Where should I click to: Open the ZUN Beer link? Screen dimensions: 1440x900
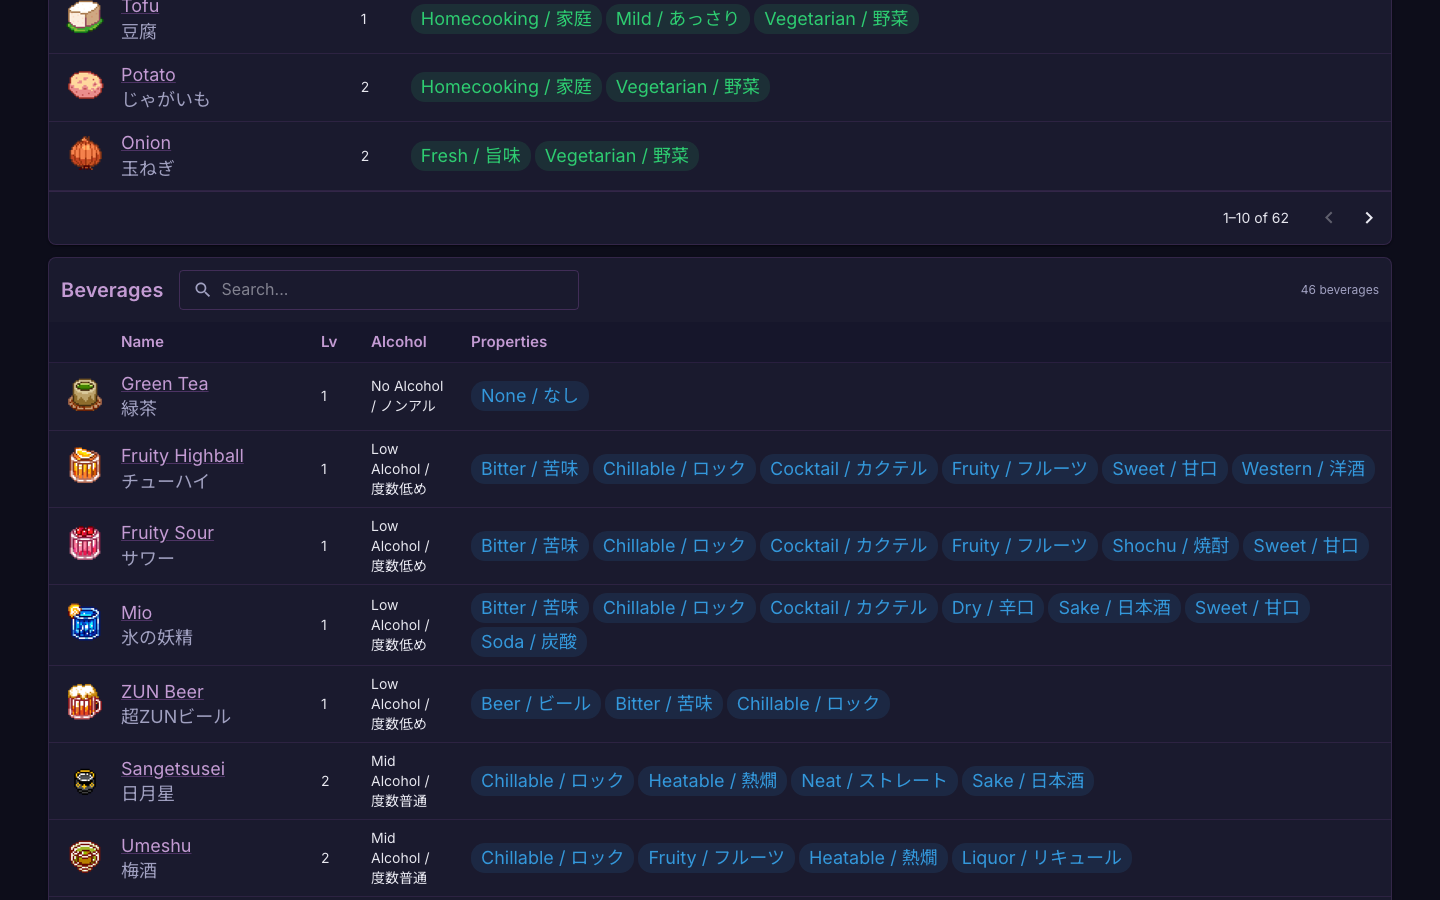tap(162, 692)
